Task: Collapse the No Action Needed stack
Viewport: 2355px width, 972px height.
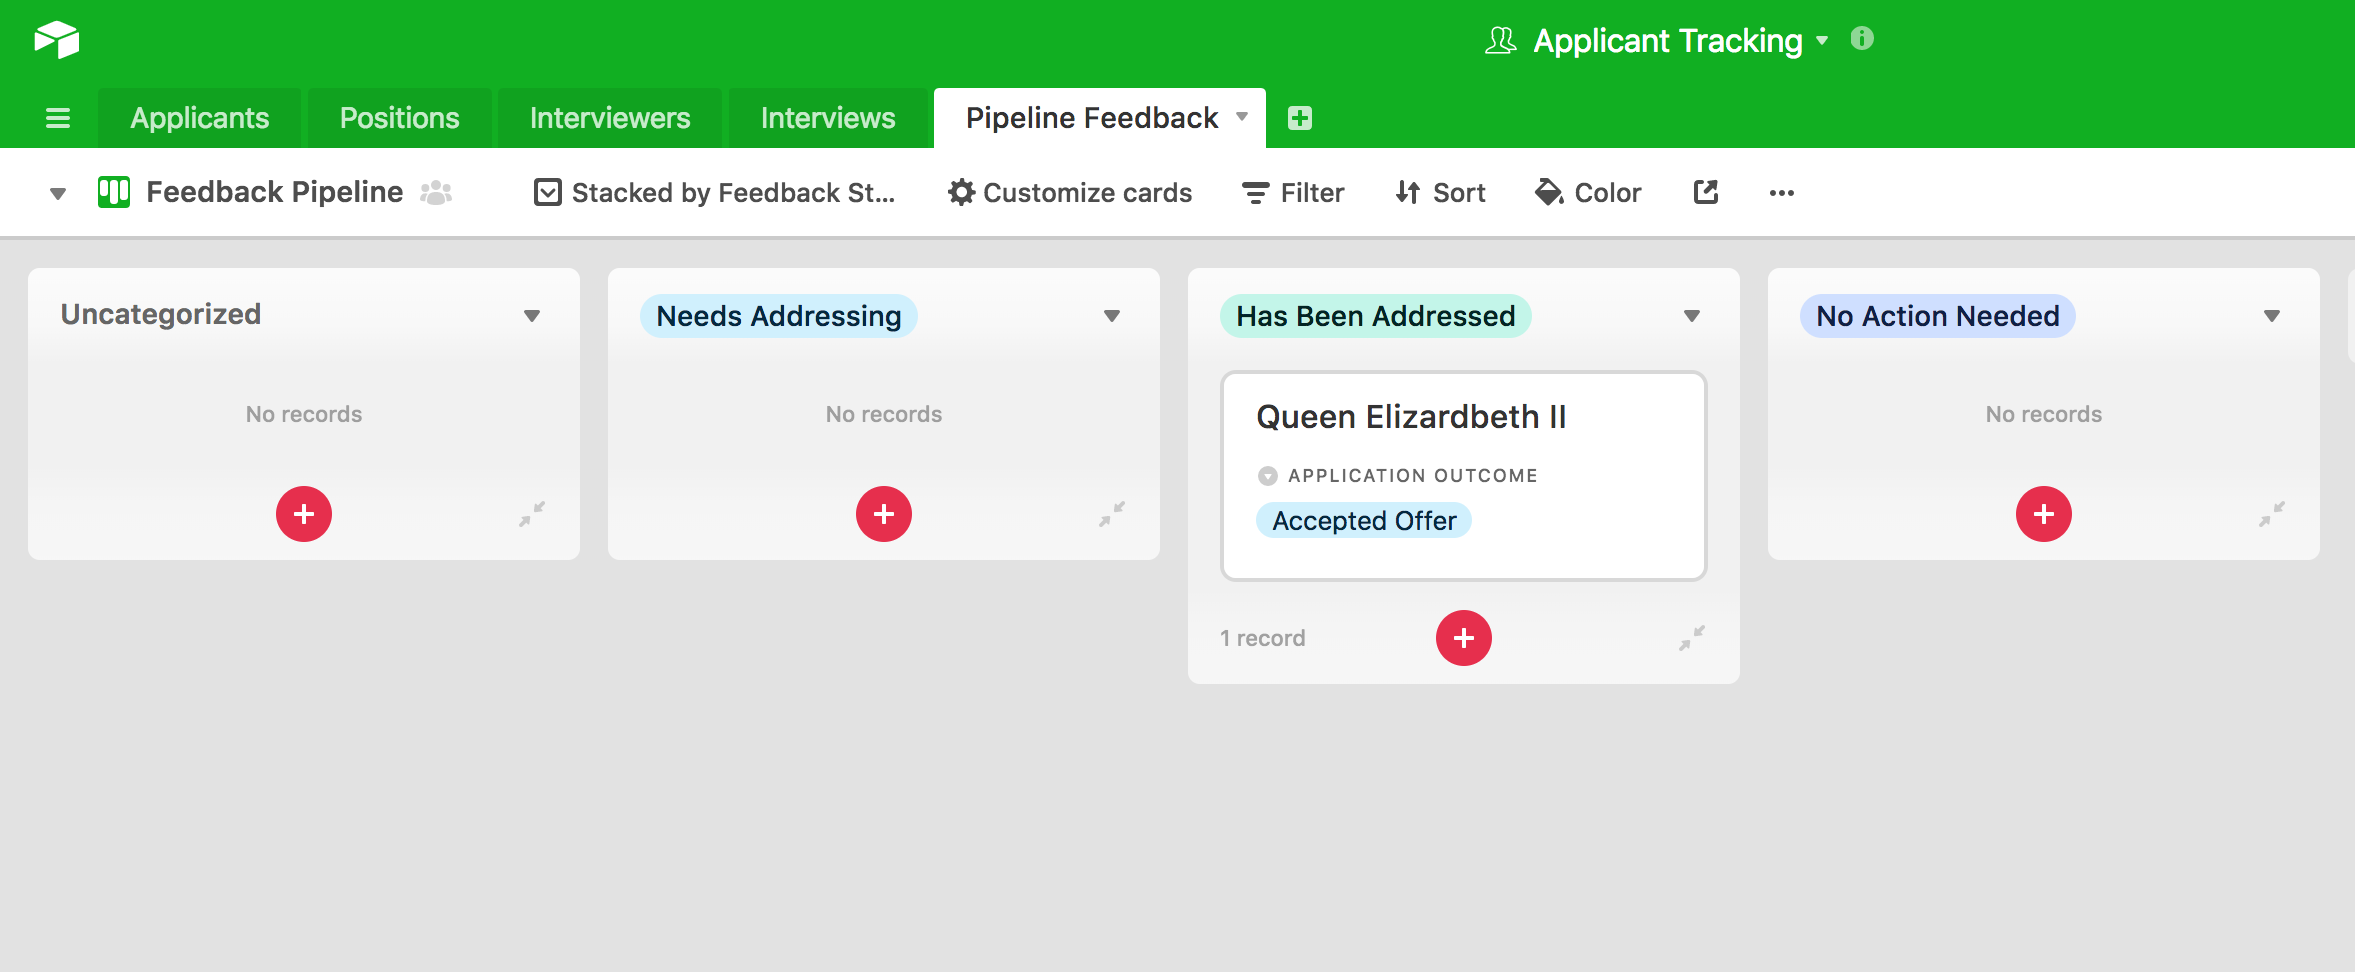Action: pos(2272,514)
